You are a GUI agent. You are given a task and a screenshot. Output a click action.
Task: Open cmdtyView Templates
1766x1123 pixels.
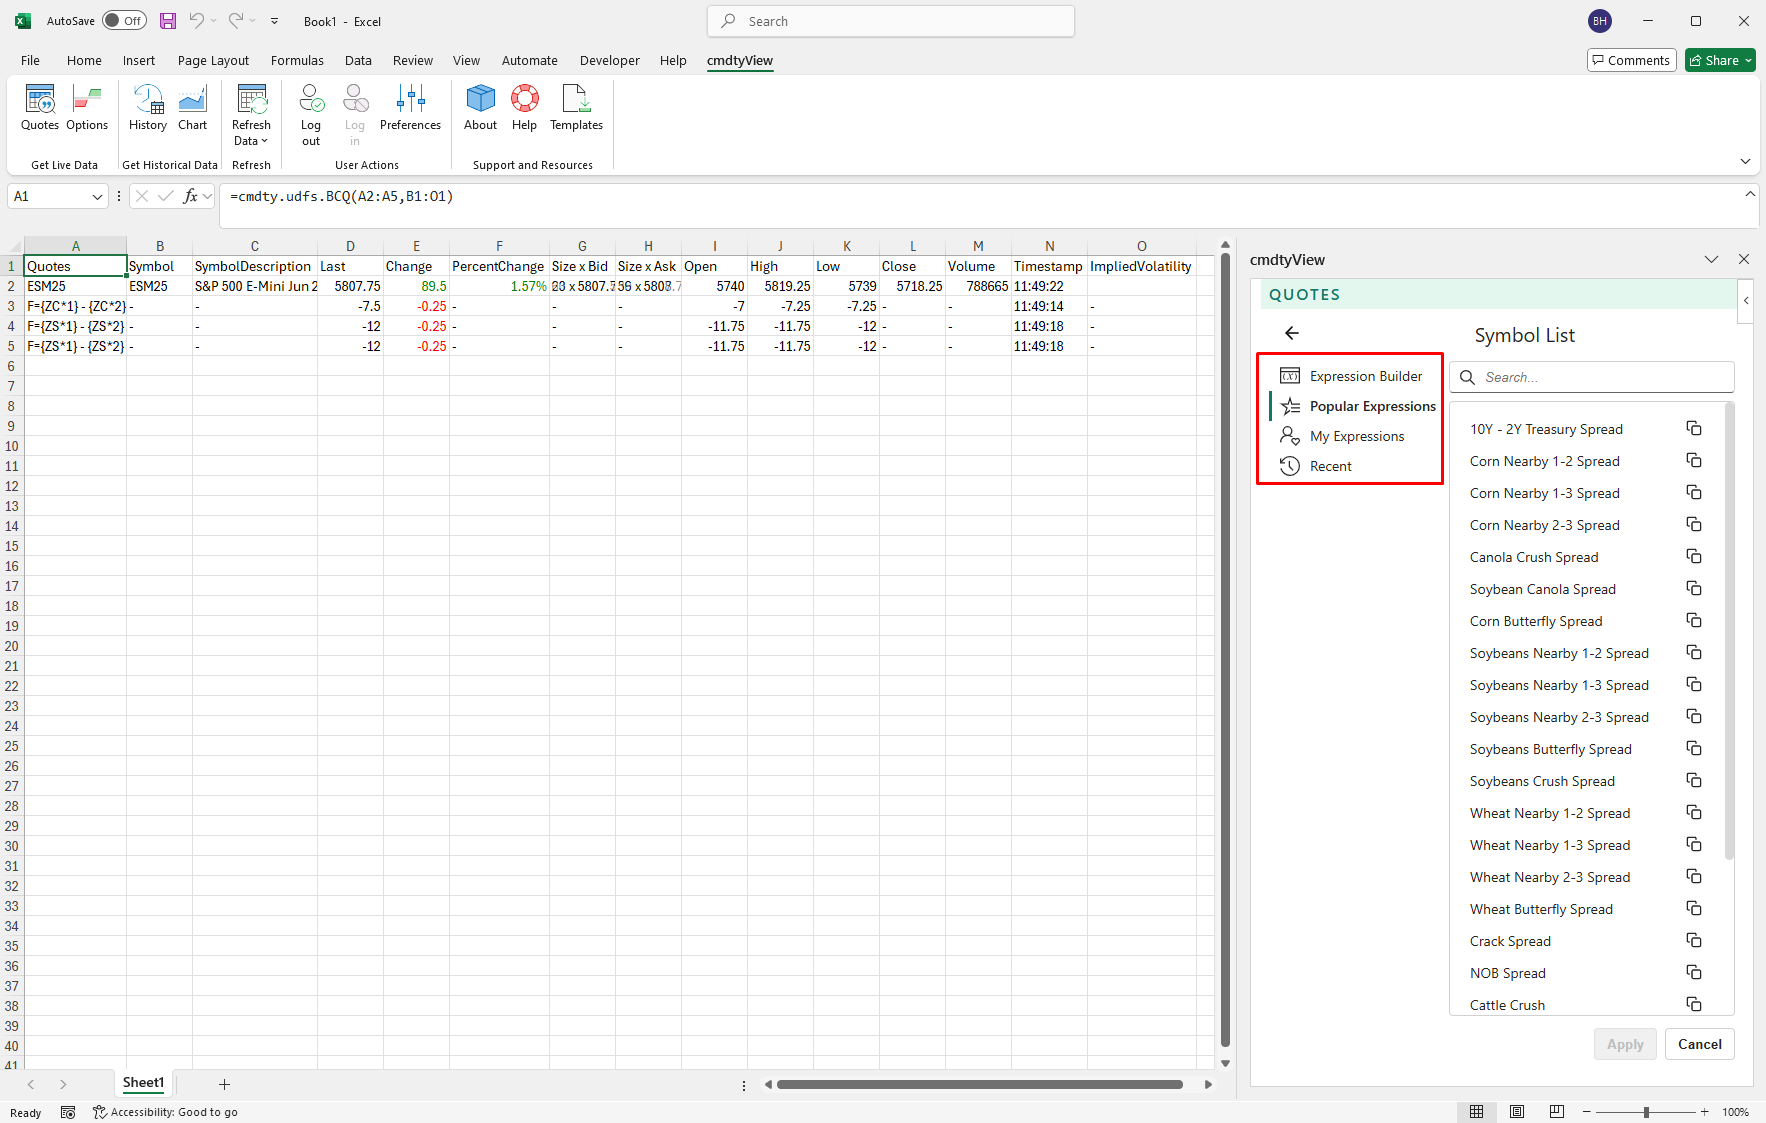pos(576,110)
